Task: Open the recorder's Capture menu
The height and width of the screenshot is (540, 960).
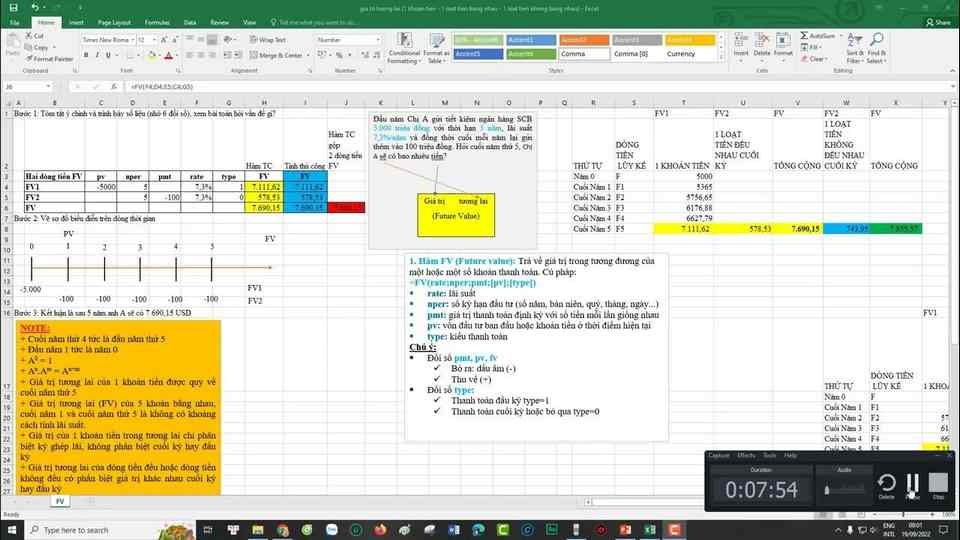Action: click(719, 456)
